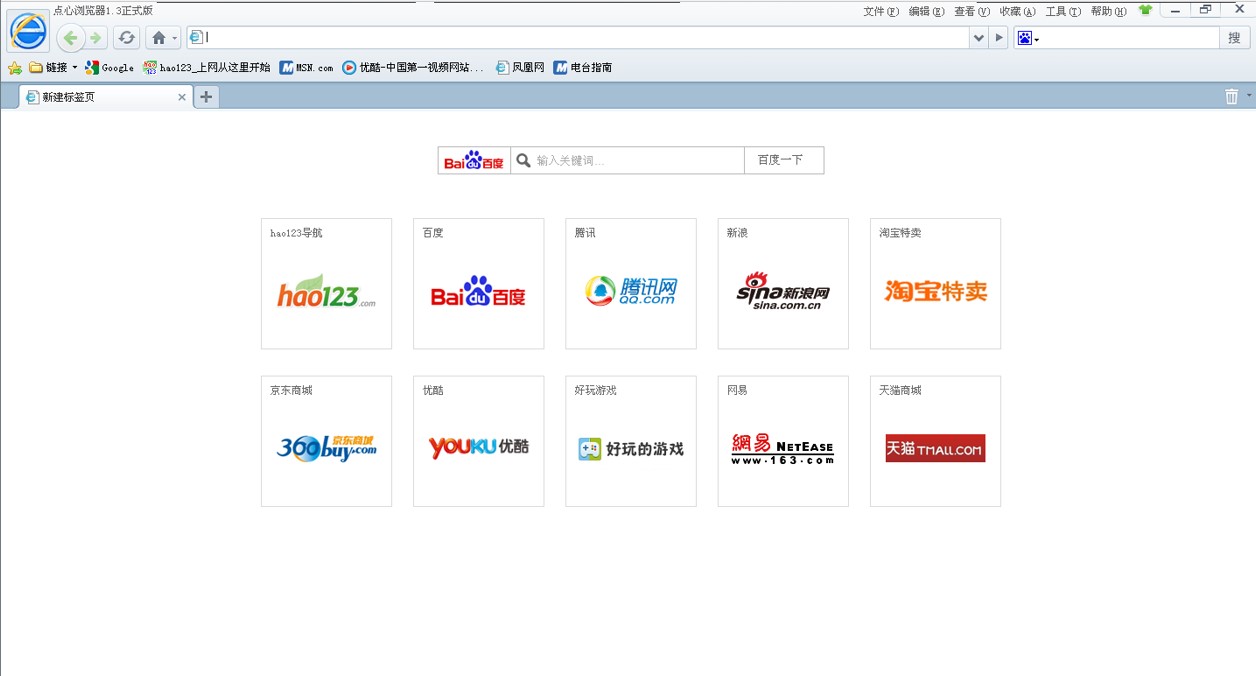The image size is (1256, 676).
Task: Click the favorites star icon in bookmarks bar
Action: click(15, 68)
